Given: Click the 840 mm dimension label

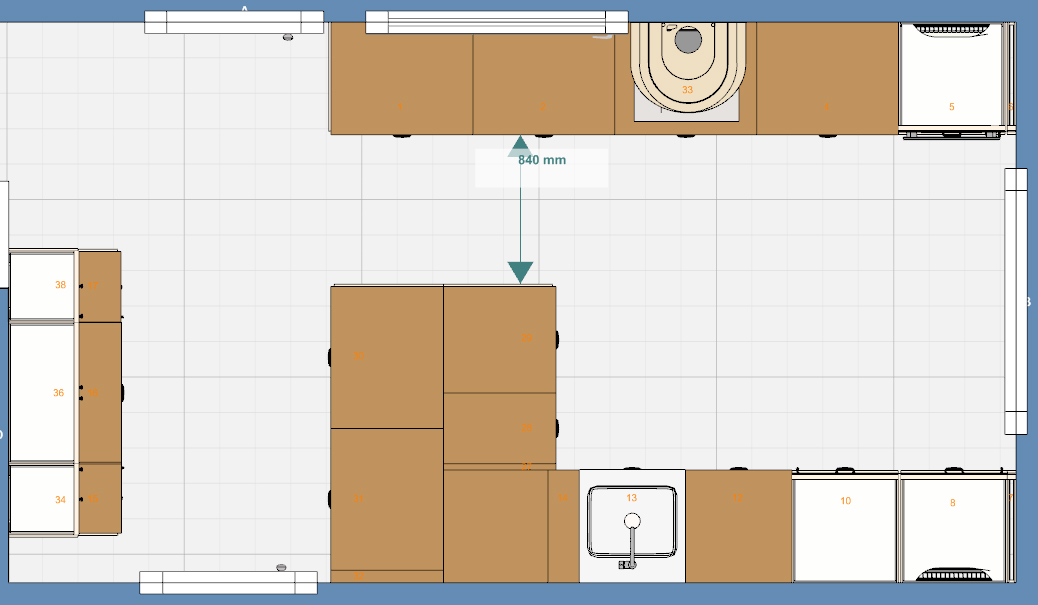Looking at the screenshot, I should click(x=542, y=160).
